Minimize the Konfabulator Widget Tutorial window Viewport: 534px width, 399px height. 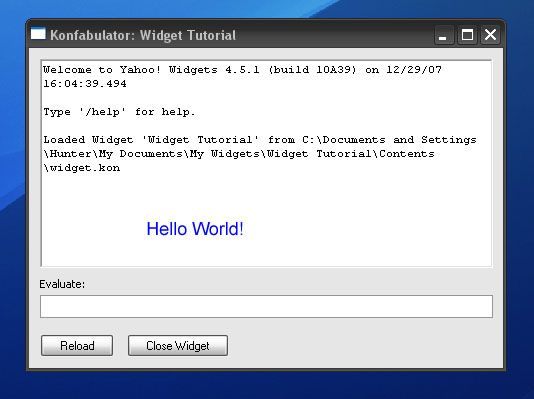444,35
